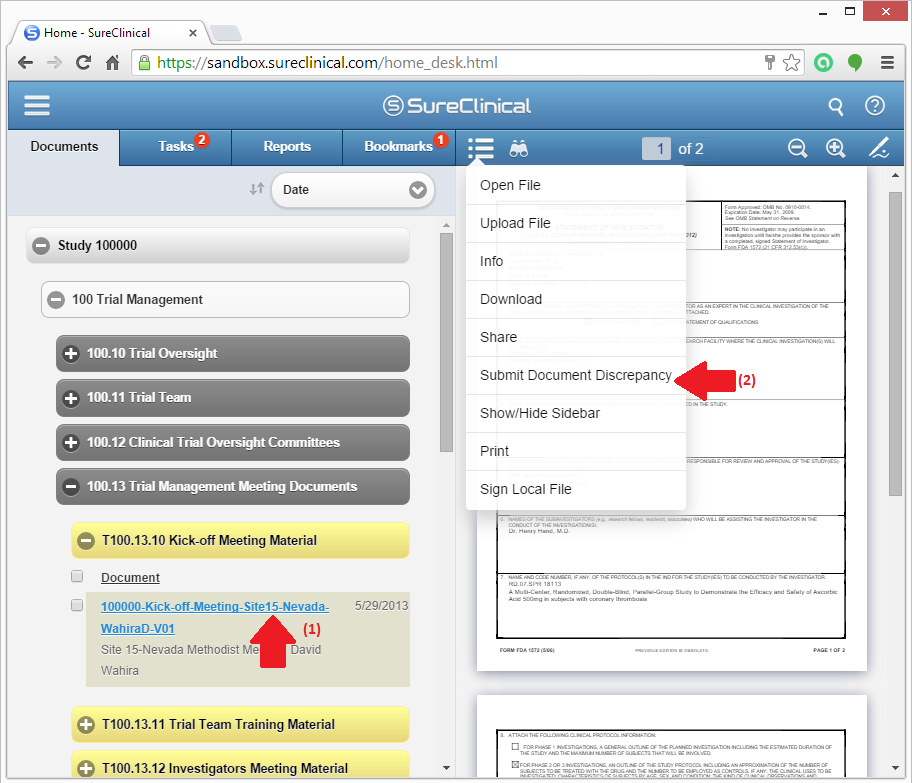912x783 pixels.
Task: Click the browser forward arrow
Action: (54, 63)
